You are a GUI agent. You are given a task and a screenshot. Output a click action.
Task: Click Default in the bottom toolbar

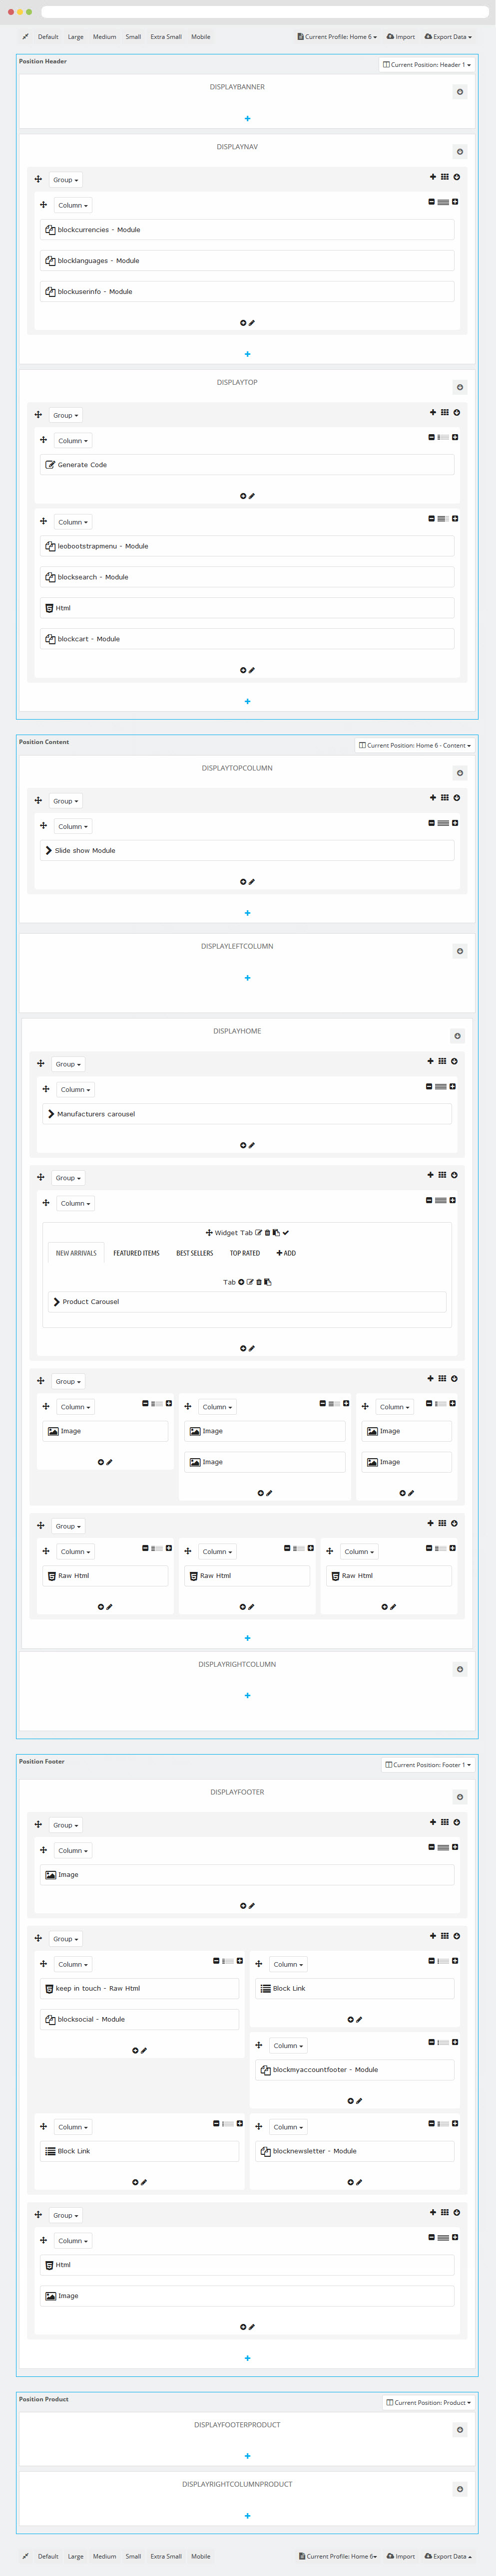[x=48, y=2556]
